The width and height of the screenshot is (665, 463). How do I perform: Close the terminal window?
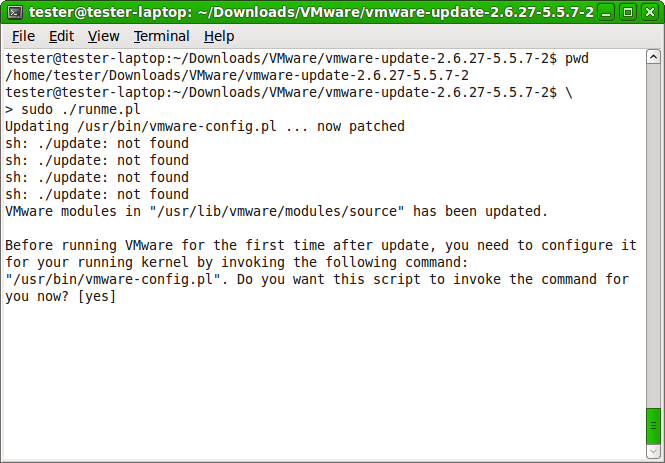[650, 13]
